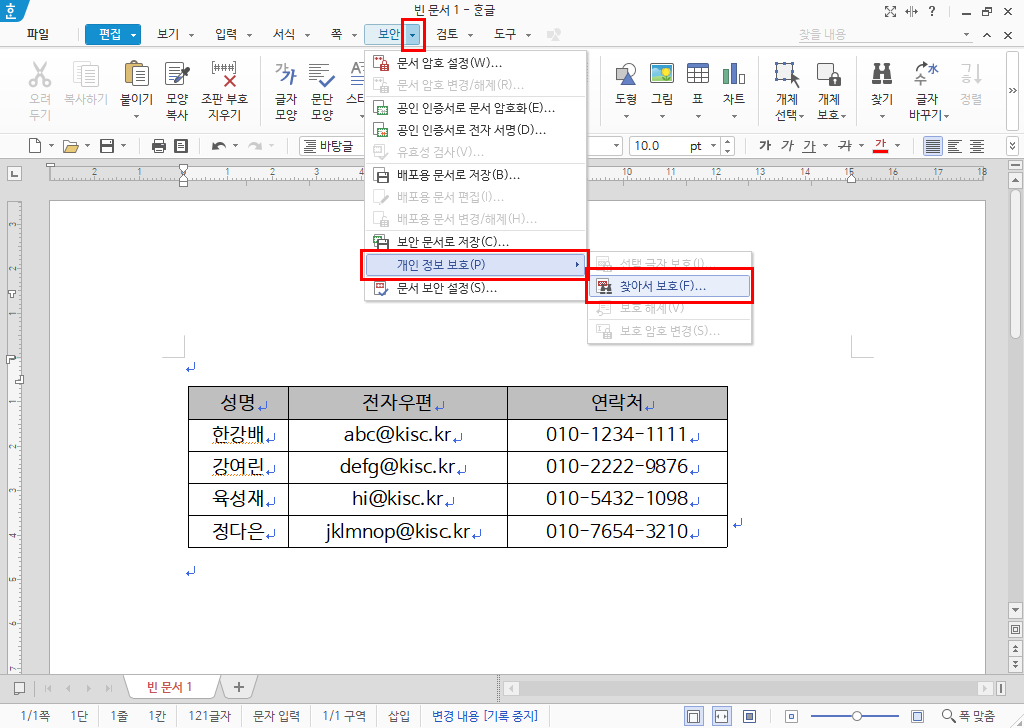Screen dimensions: 1024x728
Task: Select page view mode icon in status bar
Action: (x=694, y=716)
